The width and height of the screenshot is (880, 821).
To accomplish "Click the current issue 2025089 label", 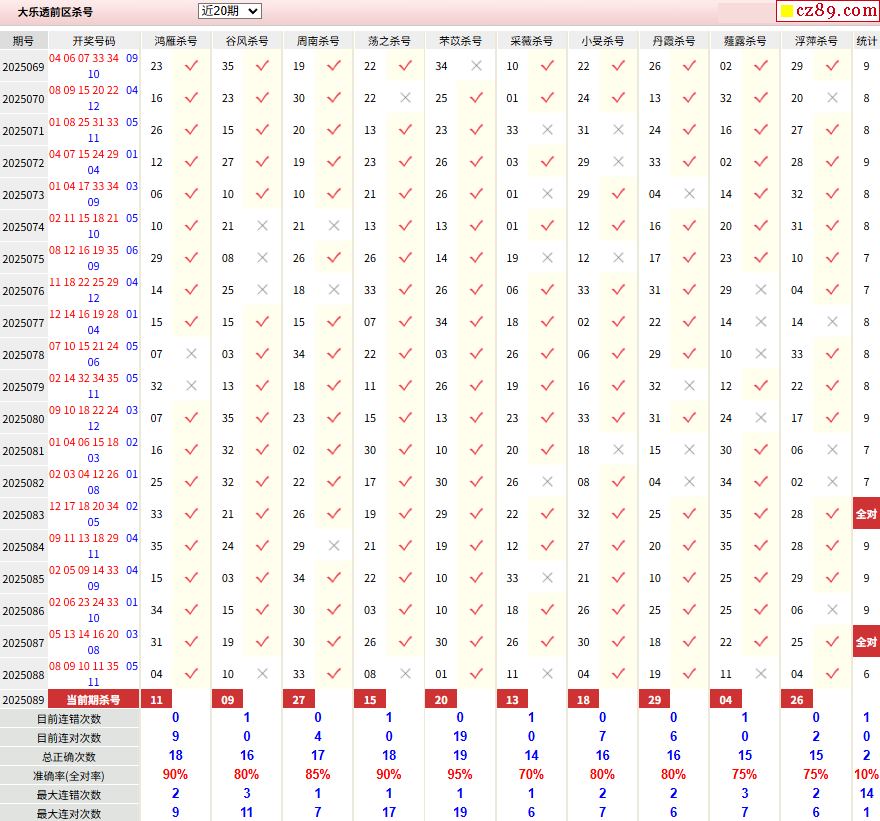I will (x=24, y=700).
